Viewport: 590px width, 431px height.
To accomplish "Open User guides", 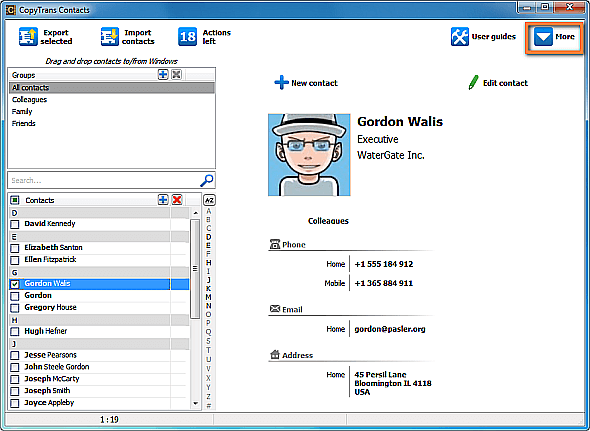I will click(483, 37).
